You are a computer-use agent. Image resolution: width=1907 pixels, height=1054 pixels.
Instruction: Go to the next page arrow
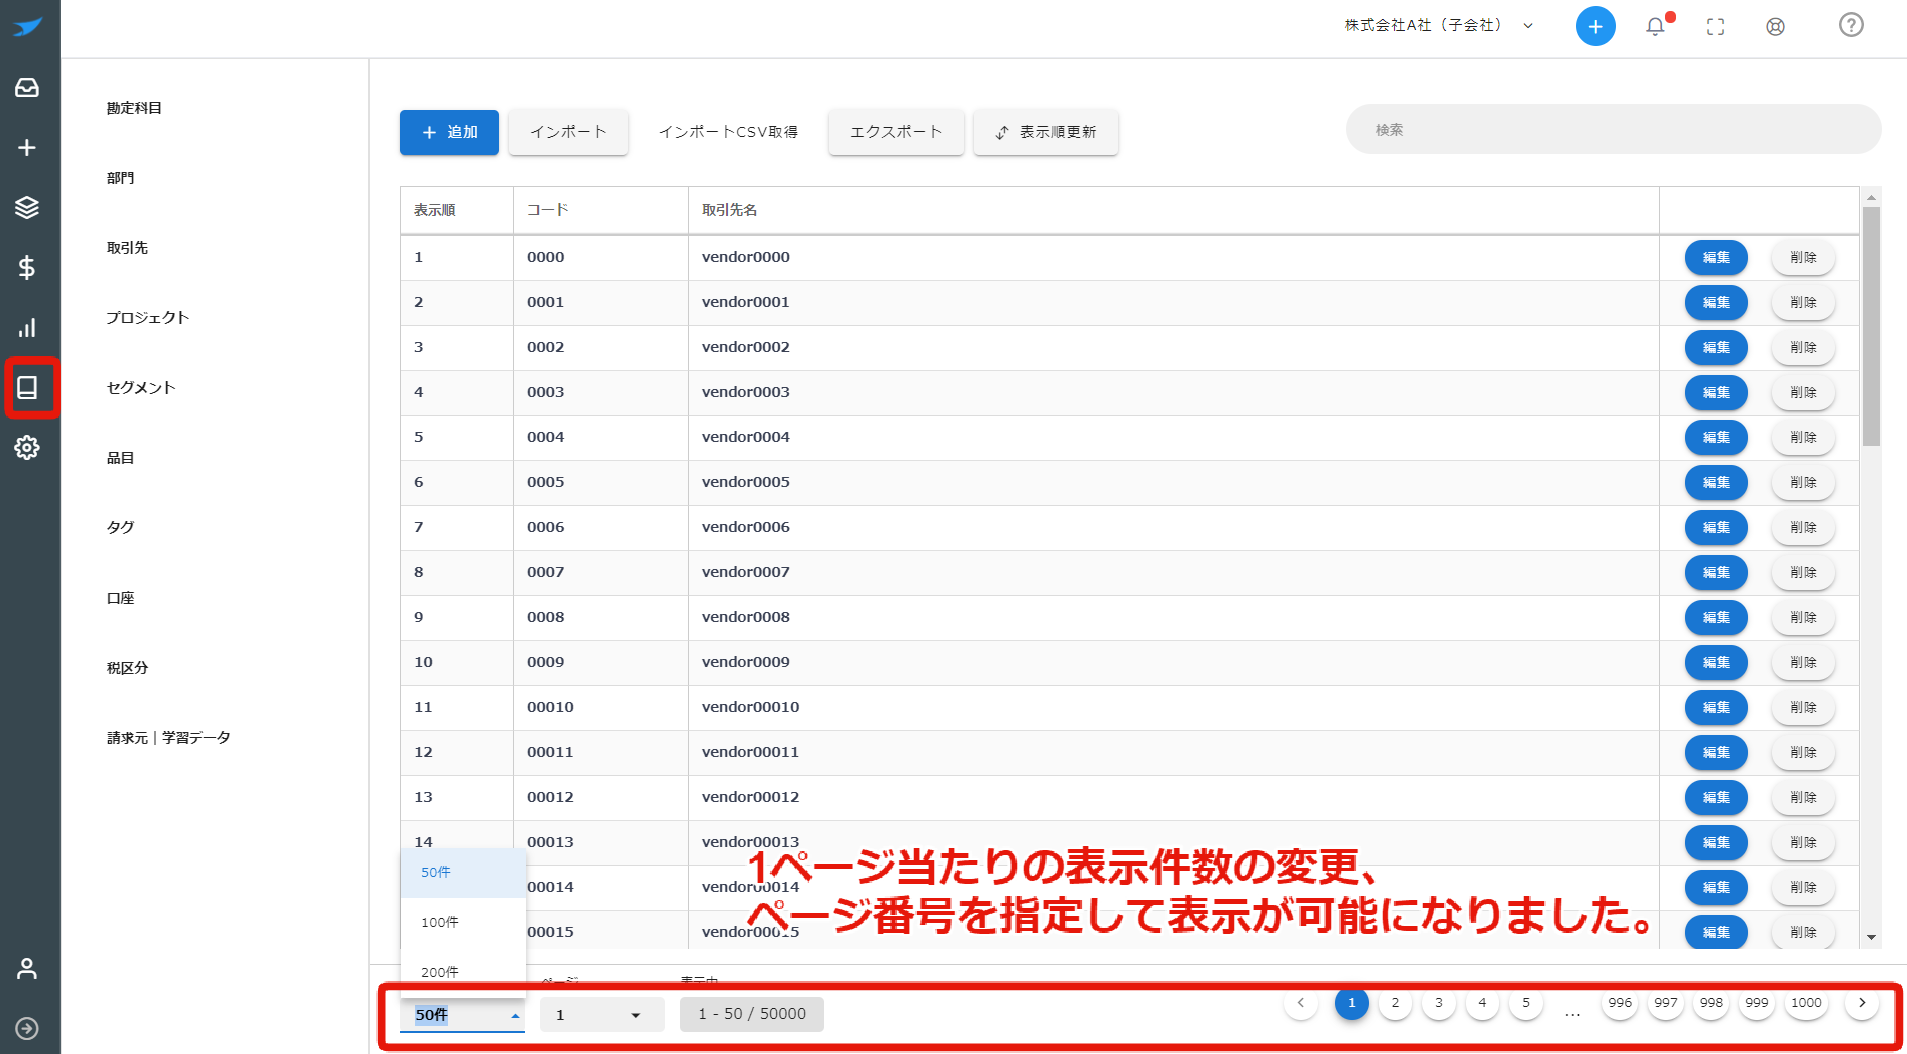pos(1861,1003)
